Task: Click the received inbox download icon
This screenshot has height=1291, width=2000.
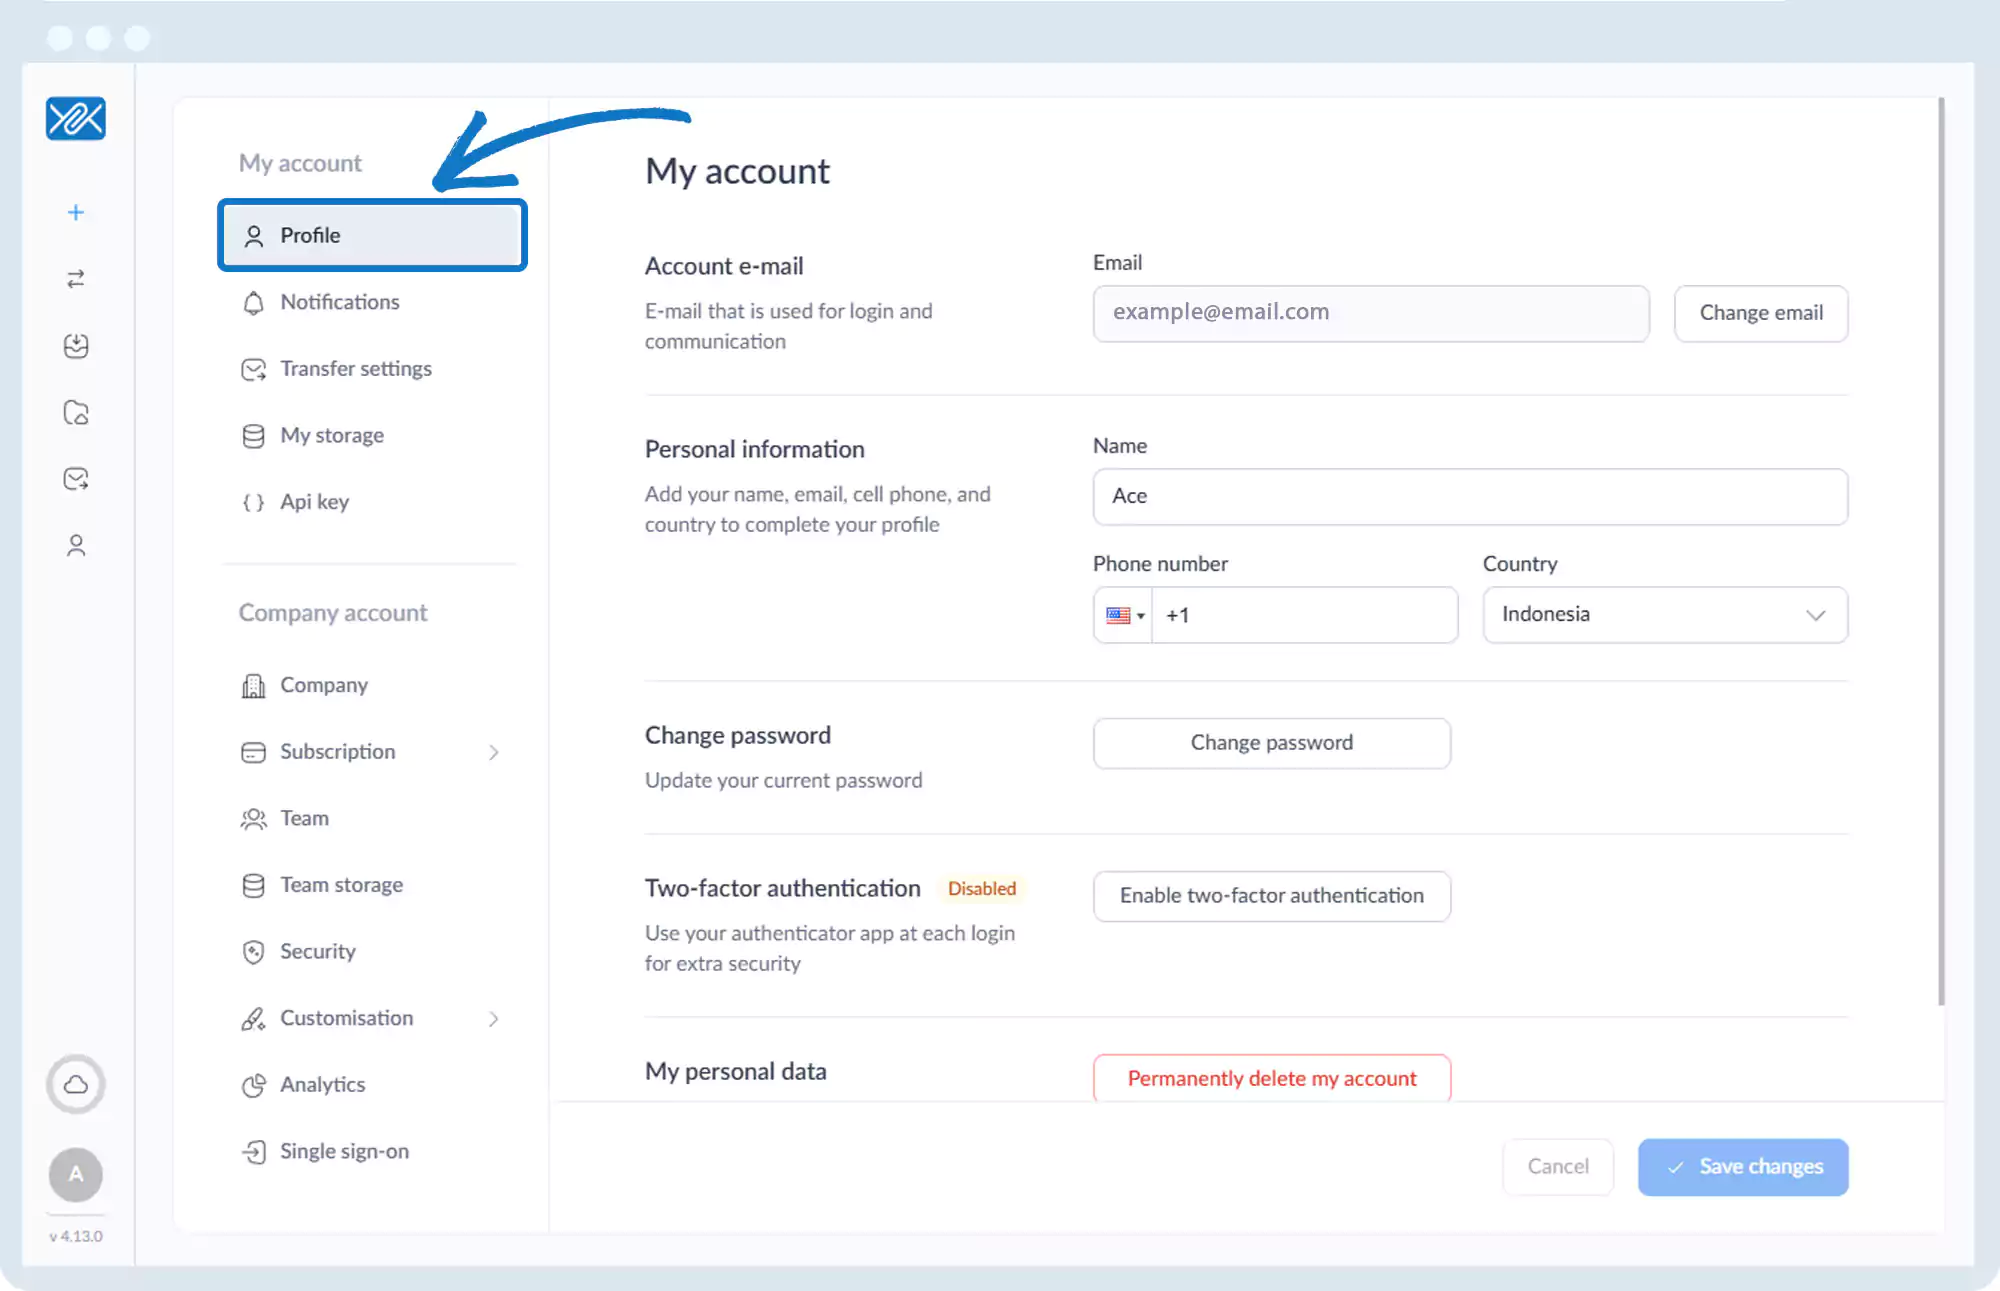Action: [x=76, y=346]
